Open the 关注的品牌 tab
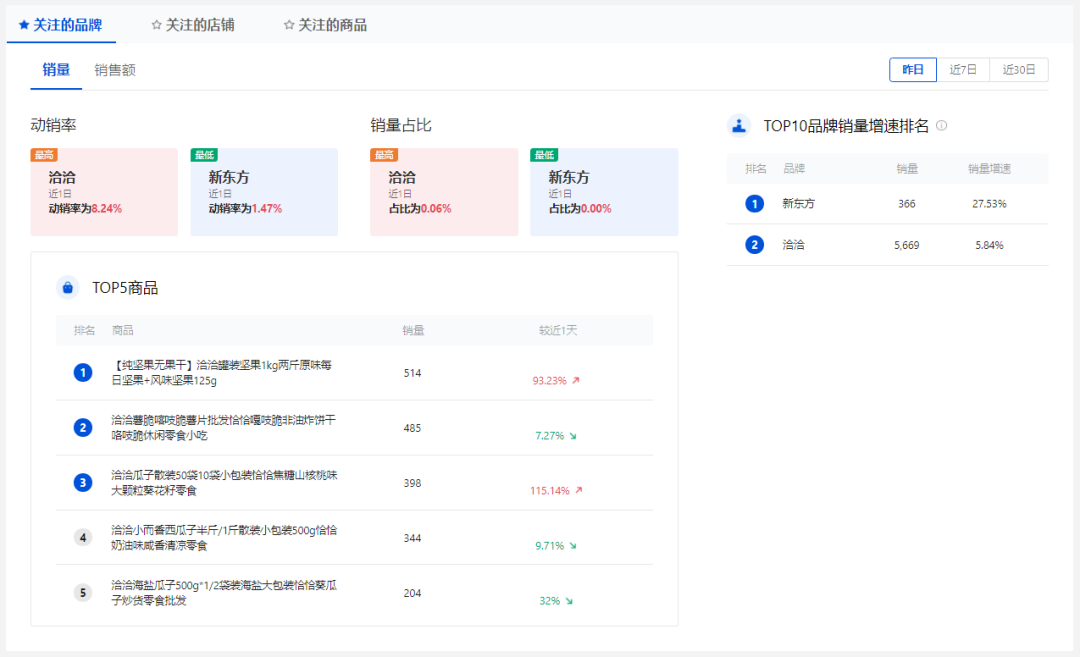This screenshot has height=657, width=1080. coord(61,25)
